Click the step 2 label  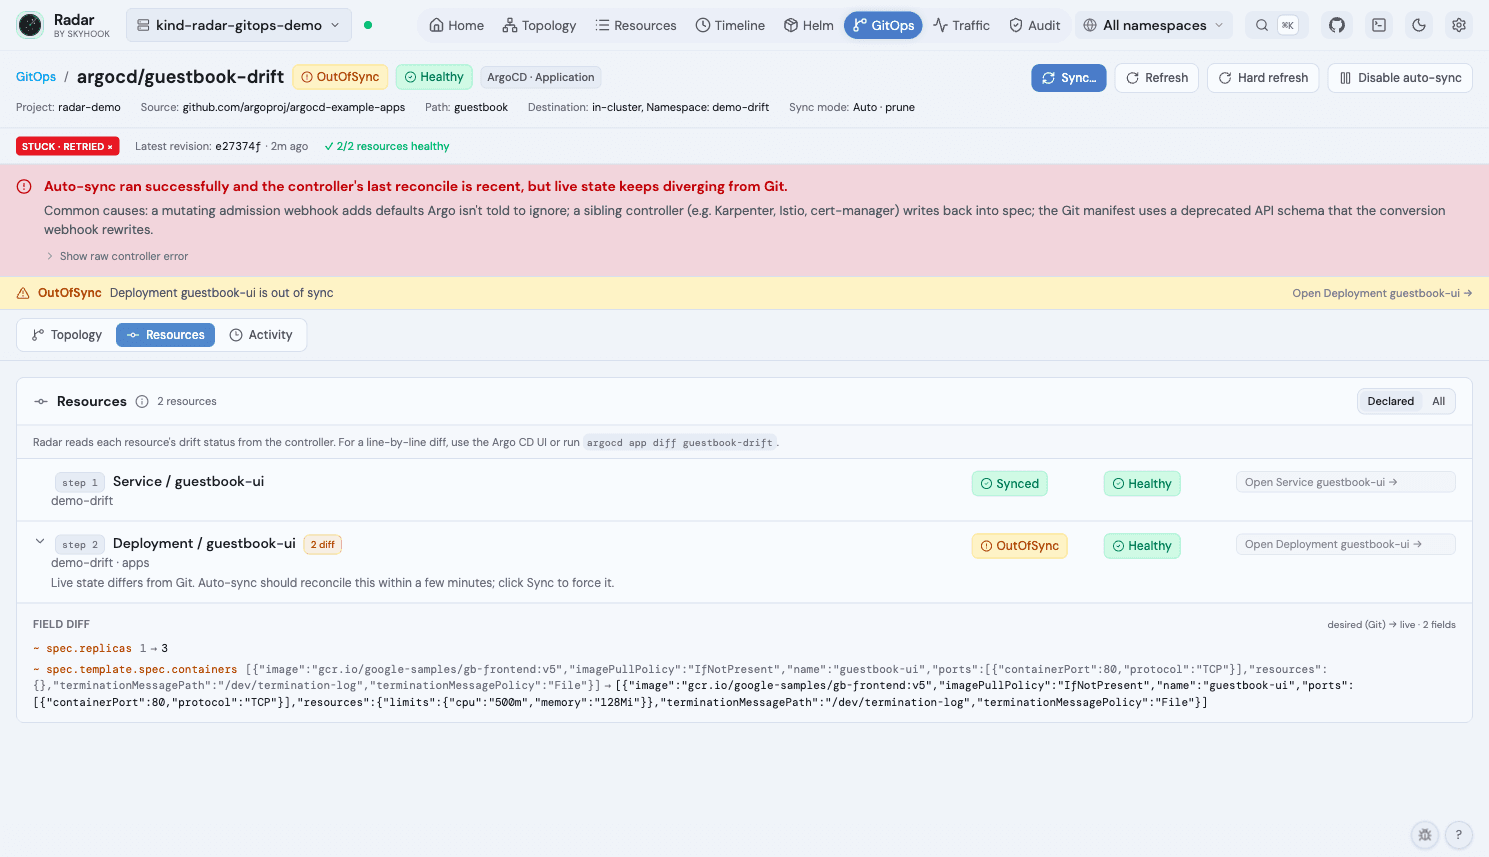click(80, 545)
